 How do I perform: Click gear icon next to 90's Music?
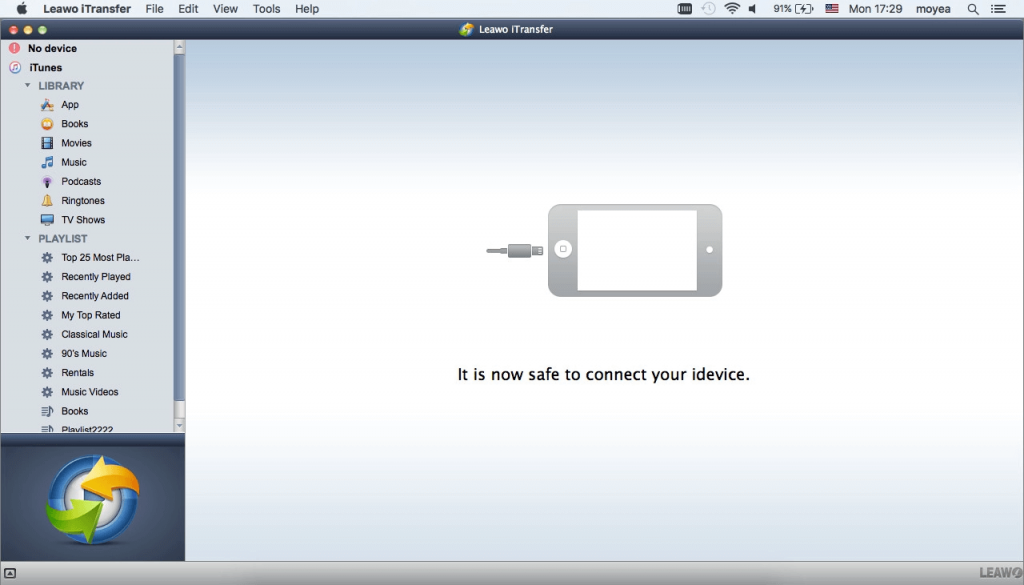[x=47, y=353]
